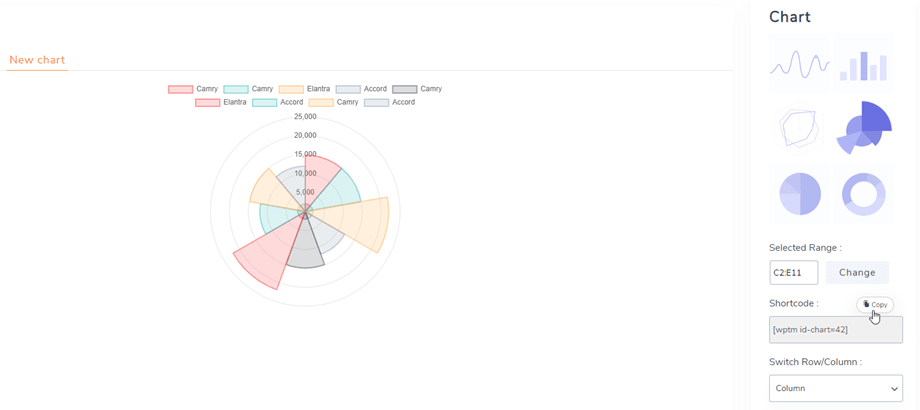920x410 pixels.
Task: Click the Selected Range input field
Action: point(793,272)
